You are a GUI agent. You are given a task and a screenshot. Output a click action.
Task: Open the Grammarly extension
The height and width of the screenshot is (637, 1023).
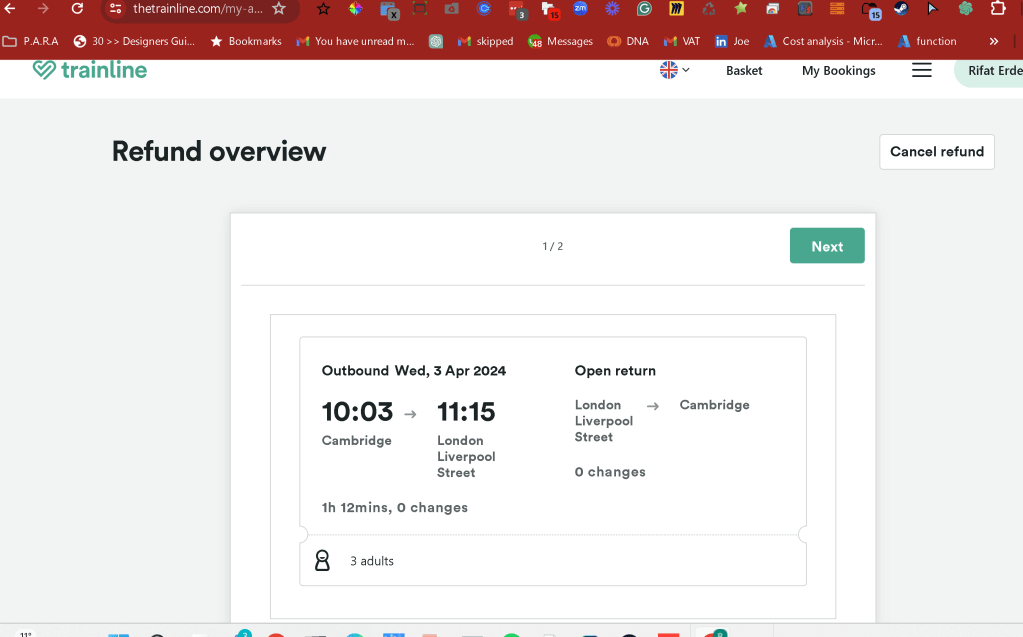[644, 8]
